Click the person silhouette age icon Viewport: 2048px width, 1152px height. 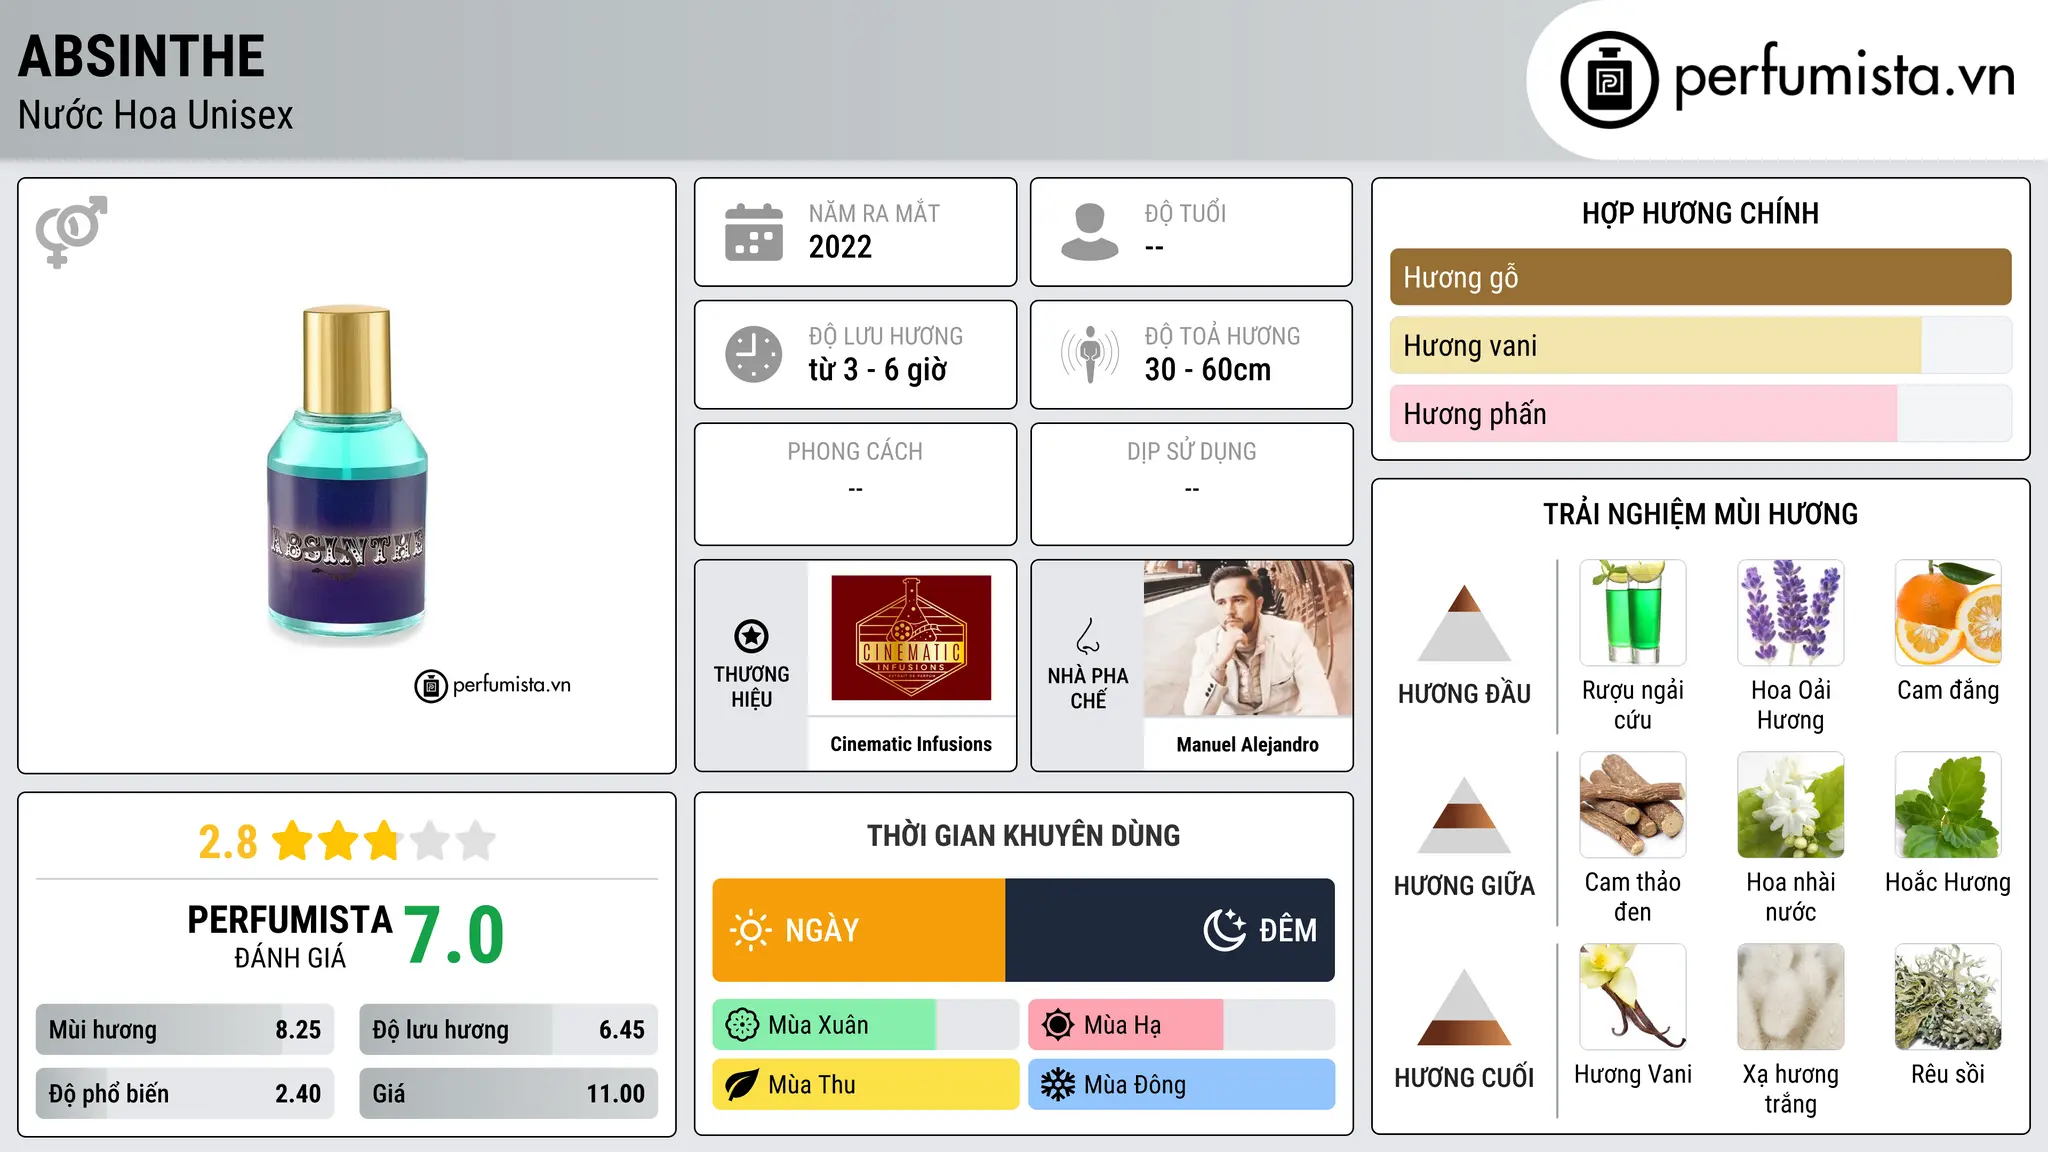[x=1090, y=232]
